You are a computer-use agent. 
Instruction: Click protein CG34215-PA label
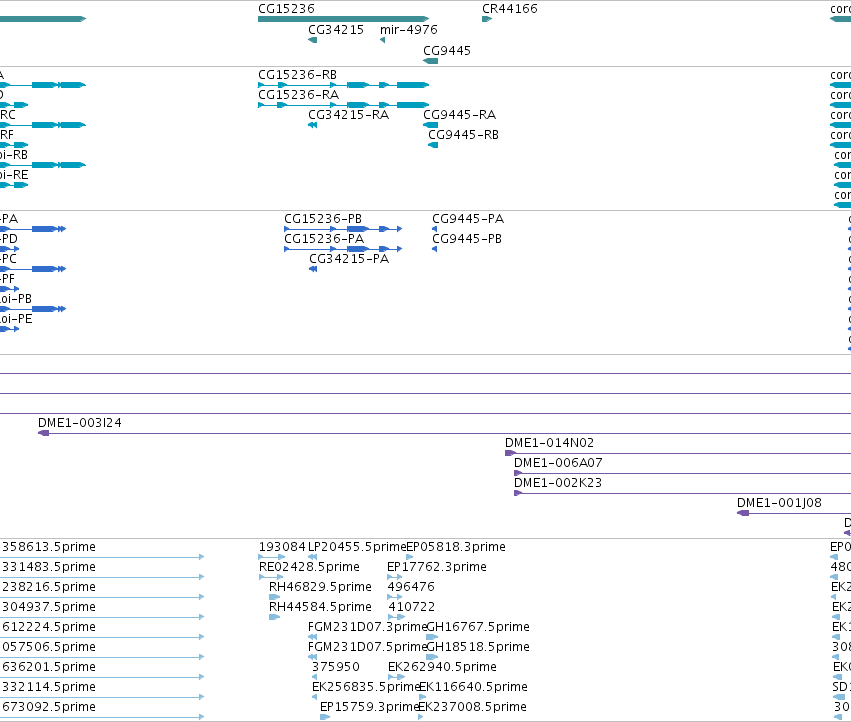point(349,259)
